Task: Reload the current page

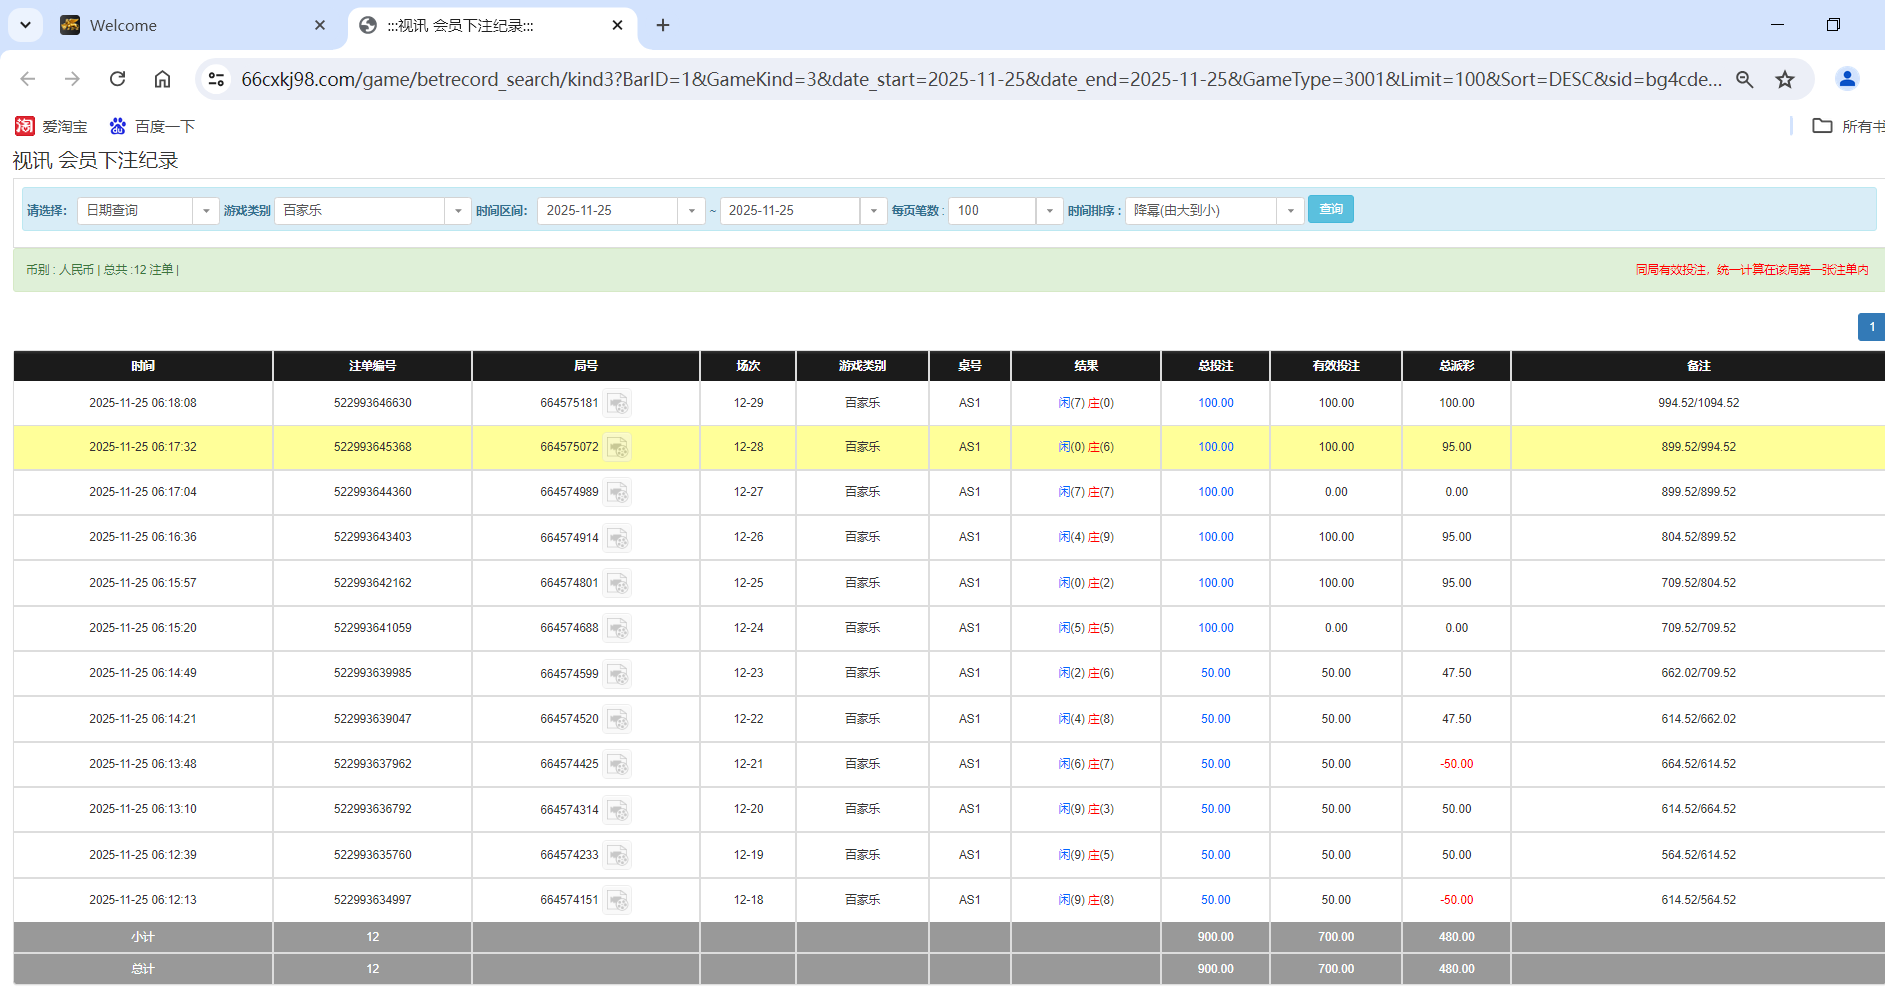Action: click(x=117, y=79)
